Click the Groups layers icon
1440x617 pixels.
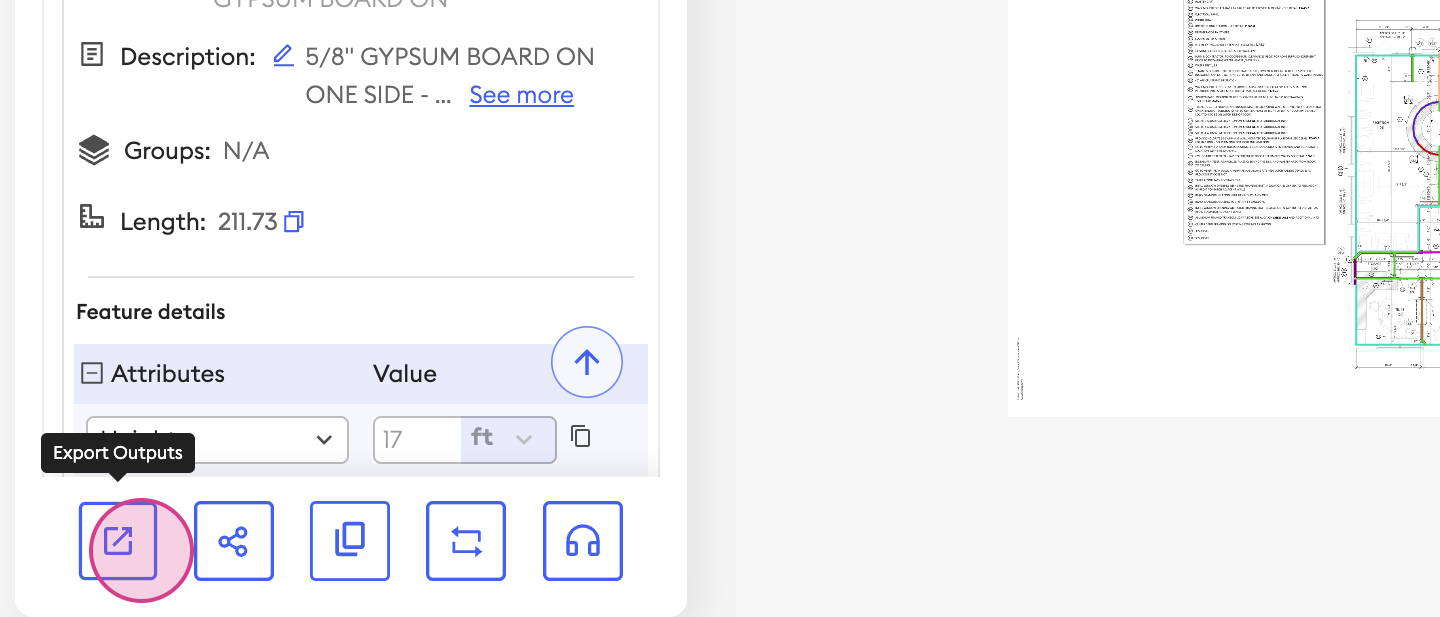point(93,151)
